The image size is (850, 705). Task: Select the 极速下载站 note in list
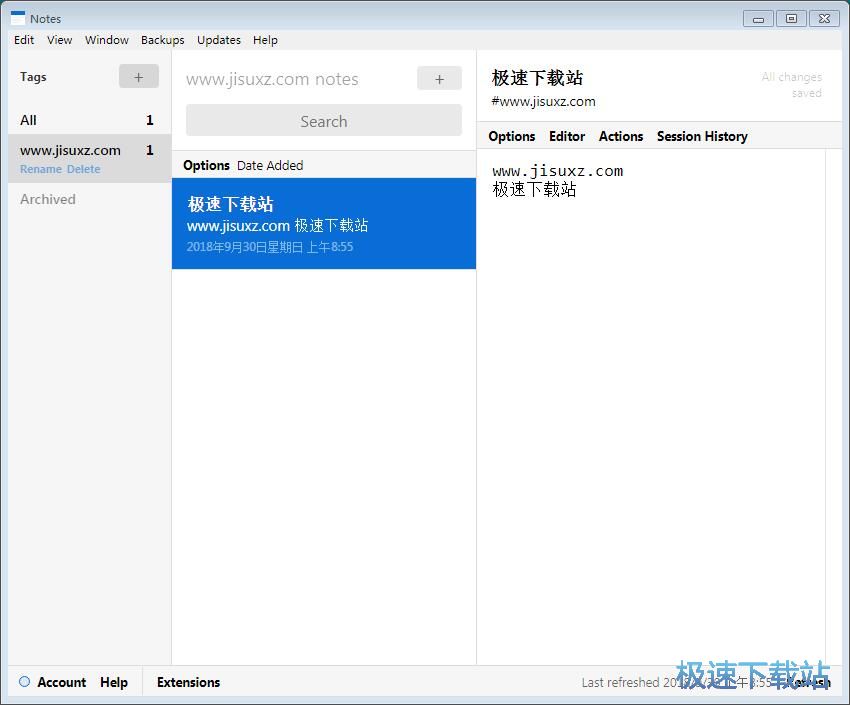coord(324,223)
